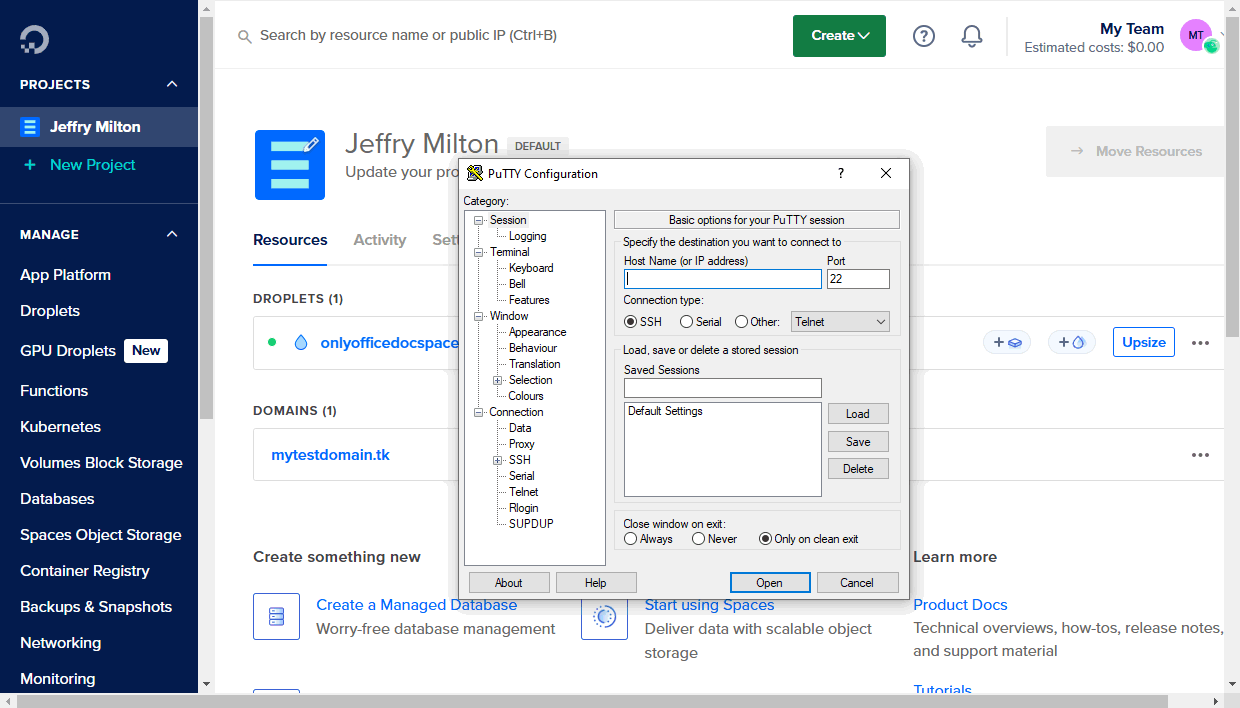Click the Upsize button for the droplet

click(x=1143, y=342)
